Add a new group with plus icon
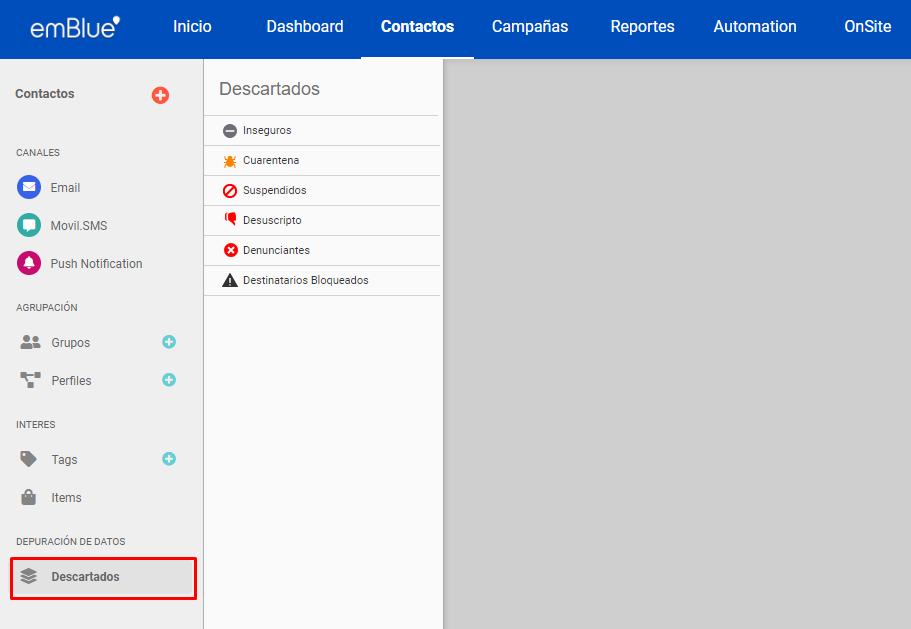 point(169,342)
